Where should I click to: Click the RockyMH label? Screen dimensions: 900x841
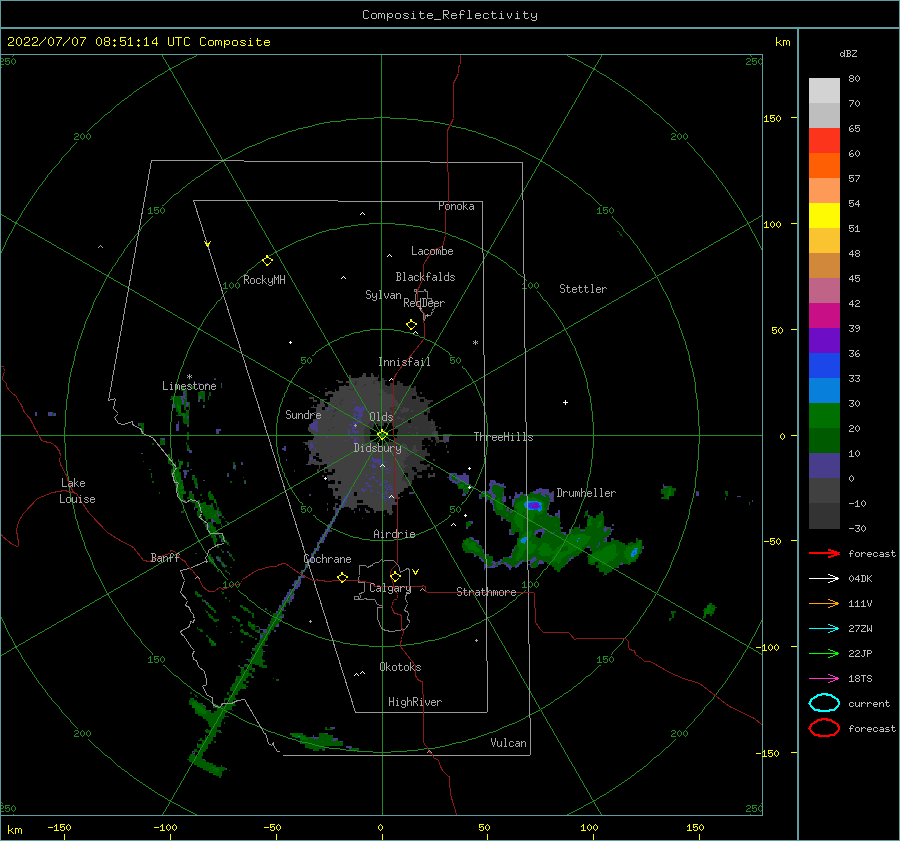tap(264, 280)
